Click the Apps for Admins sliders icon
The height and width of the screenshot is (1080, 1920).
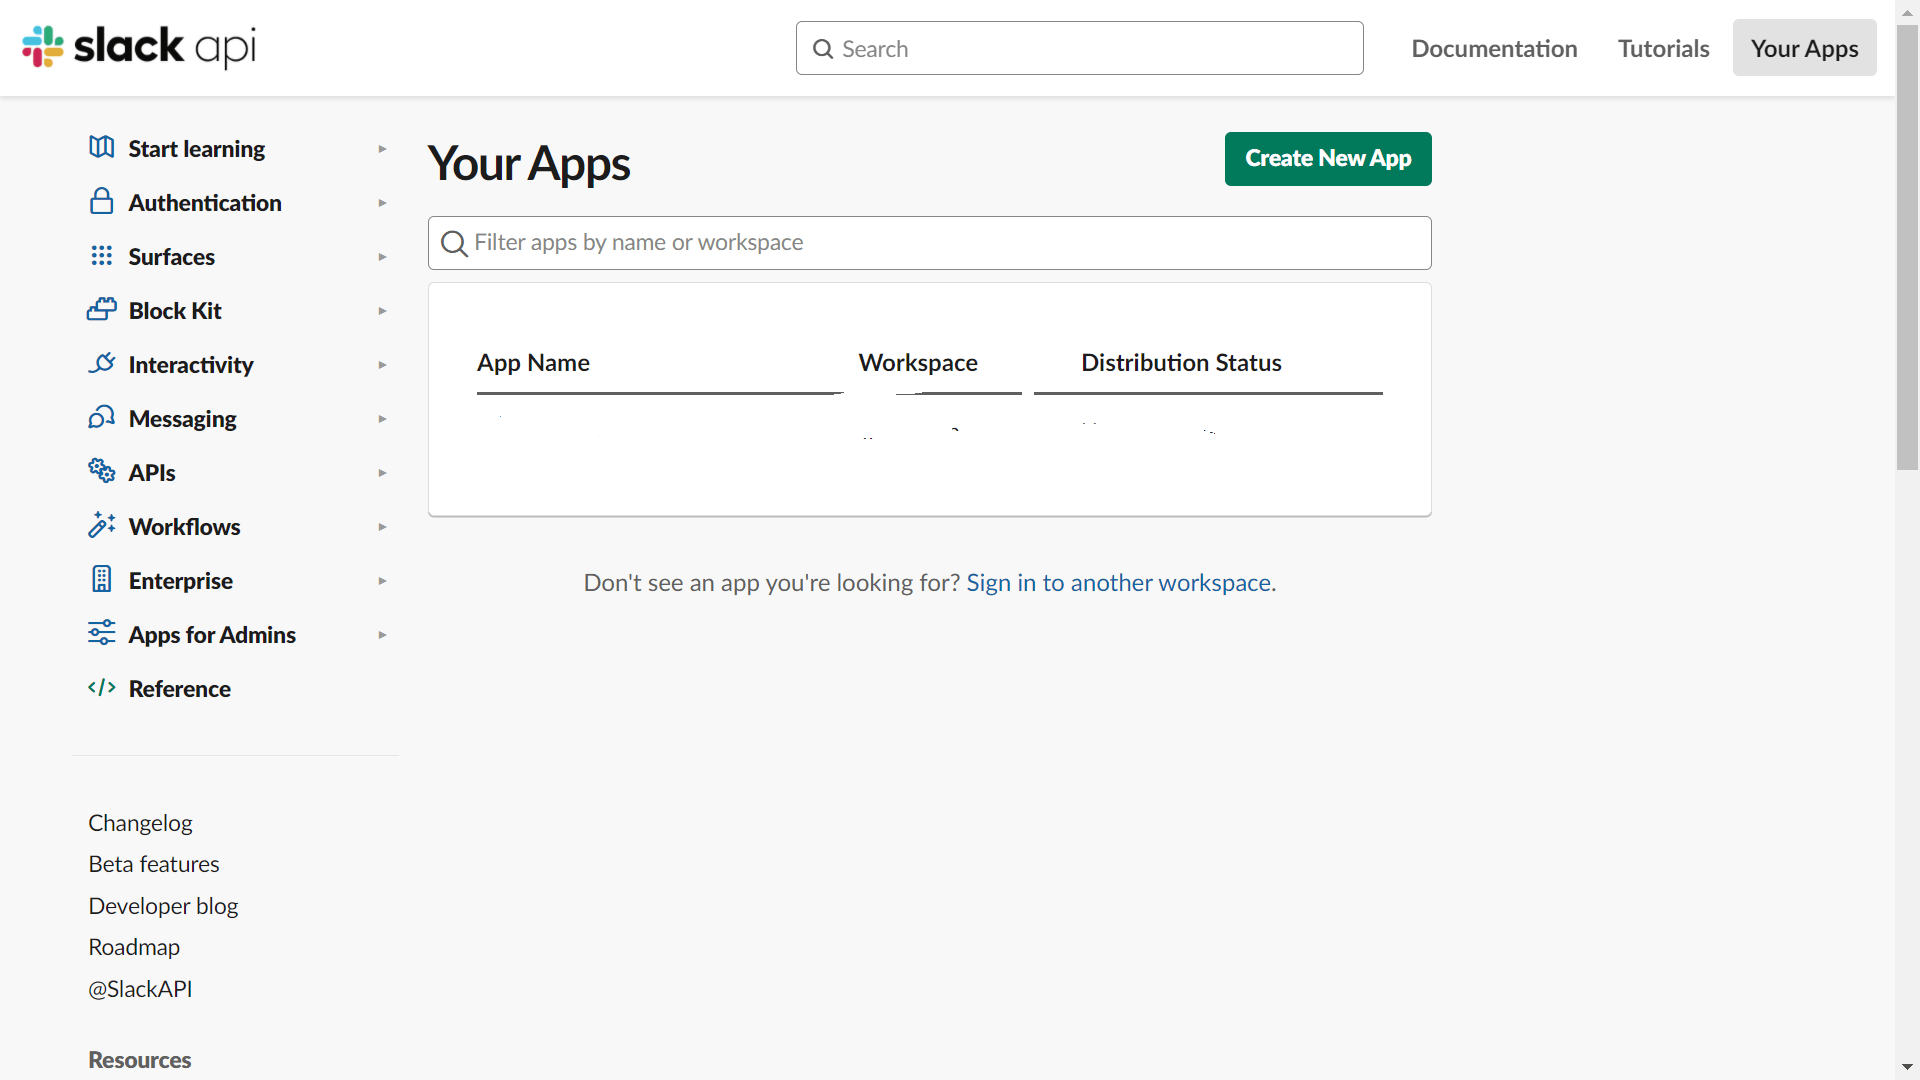(101, 633)
